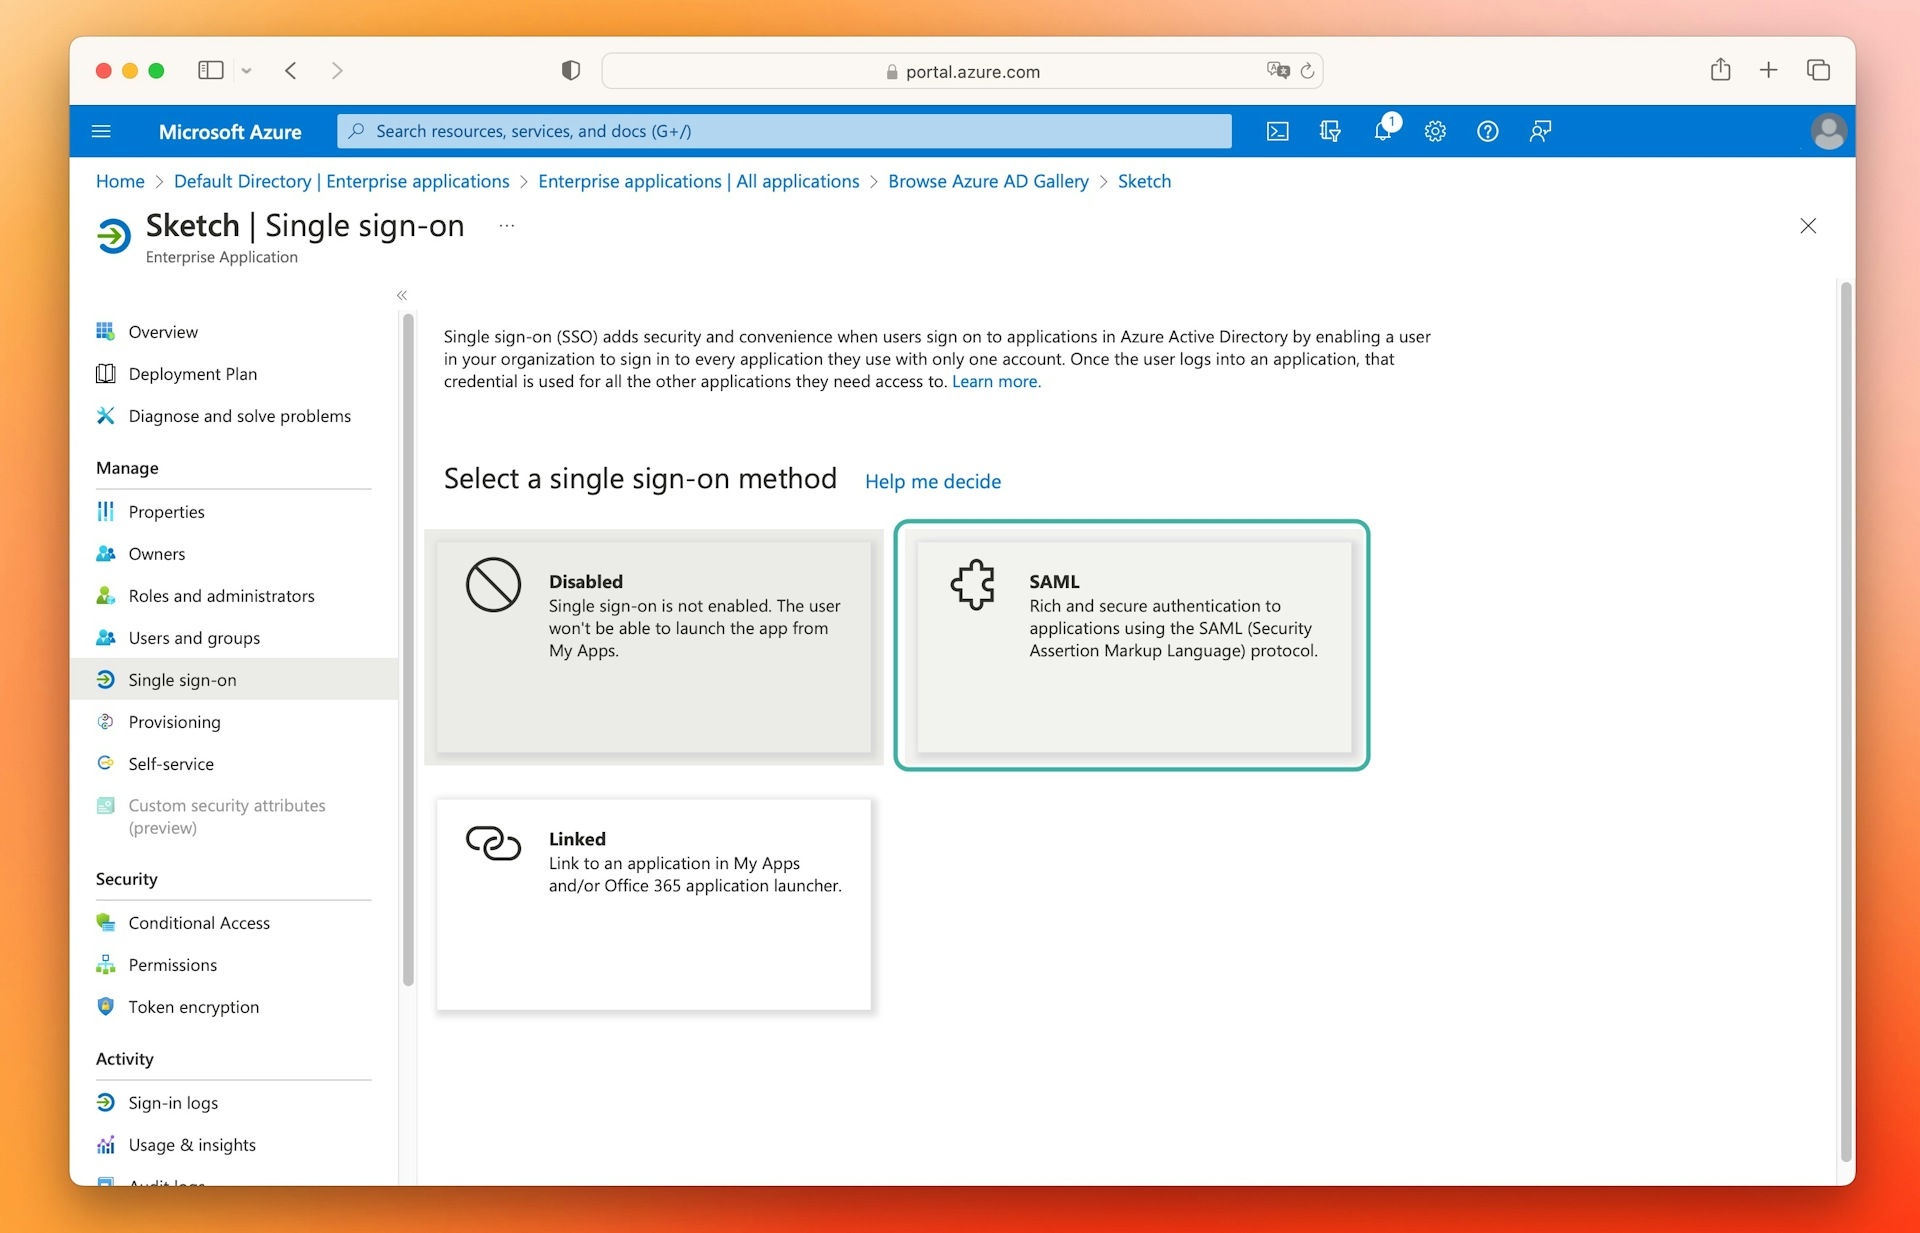Close the Sketch Single sign-on blade
Image resolution: width=1920 pixels, height=1233 pixels.
(1808, 226)
